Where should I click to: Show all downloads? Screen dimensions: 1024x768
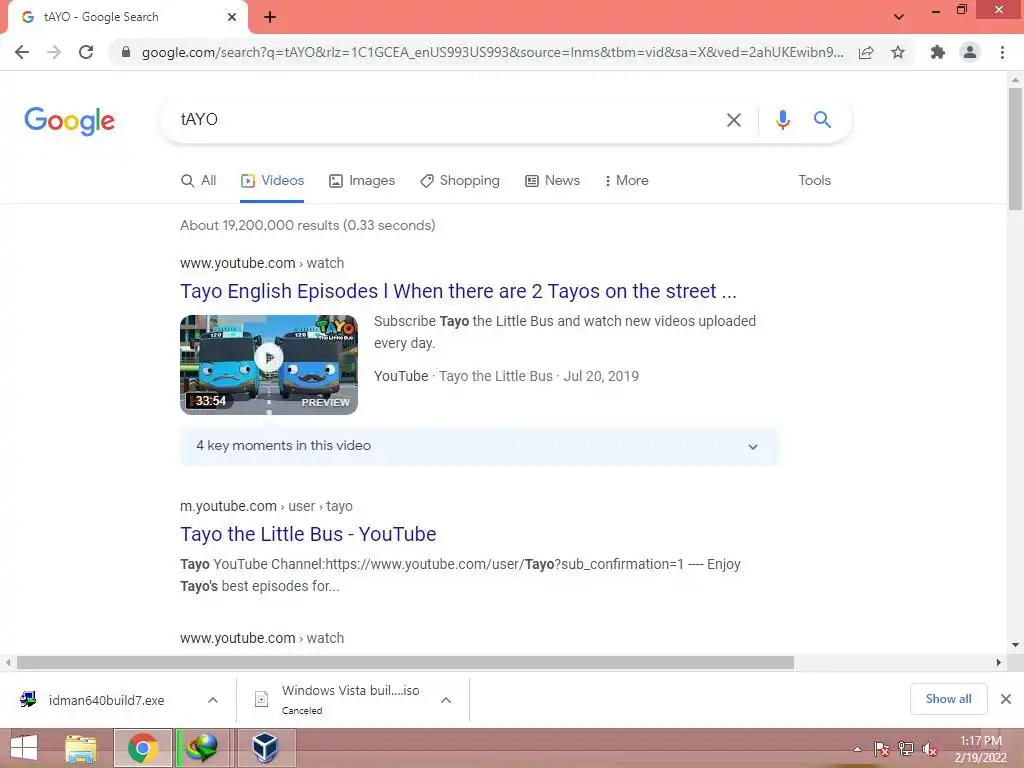point(949,699)
